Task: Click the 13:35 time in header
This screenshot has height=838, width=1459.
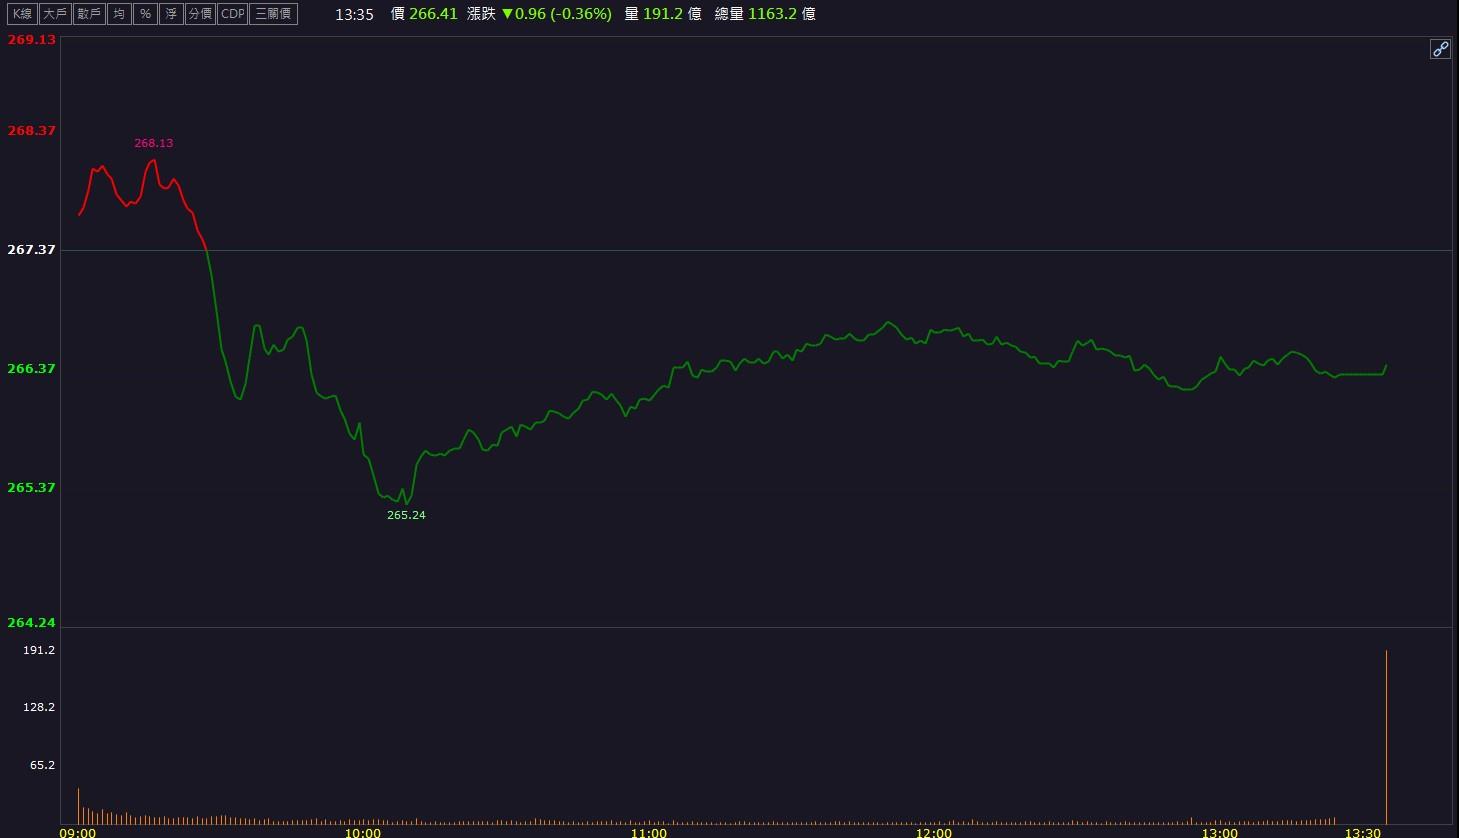Action: [x=354, y=14]
